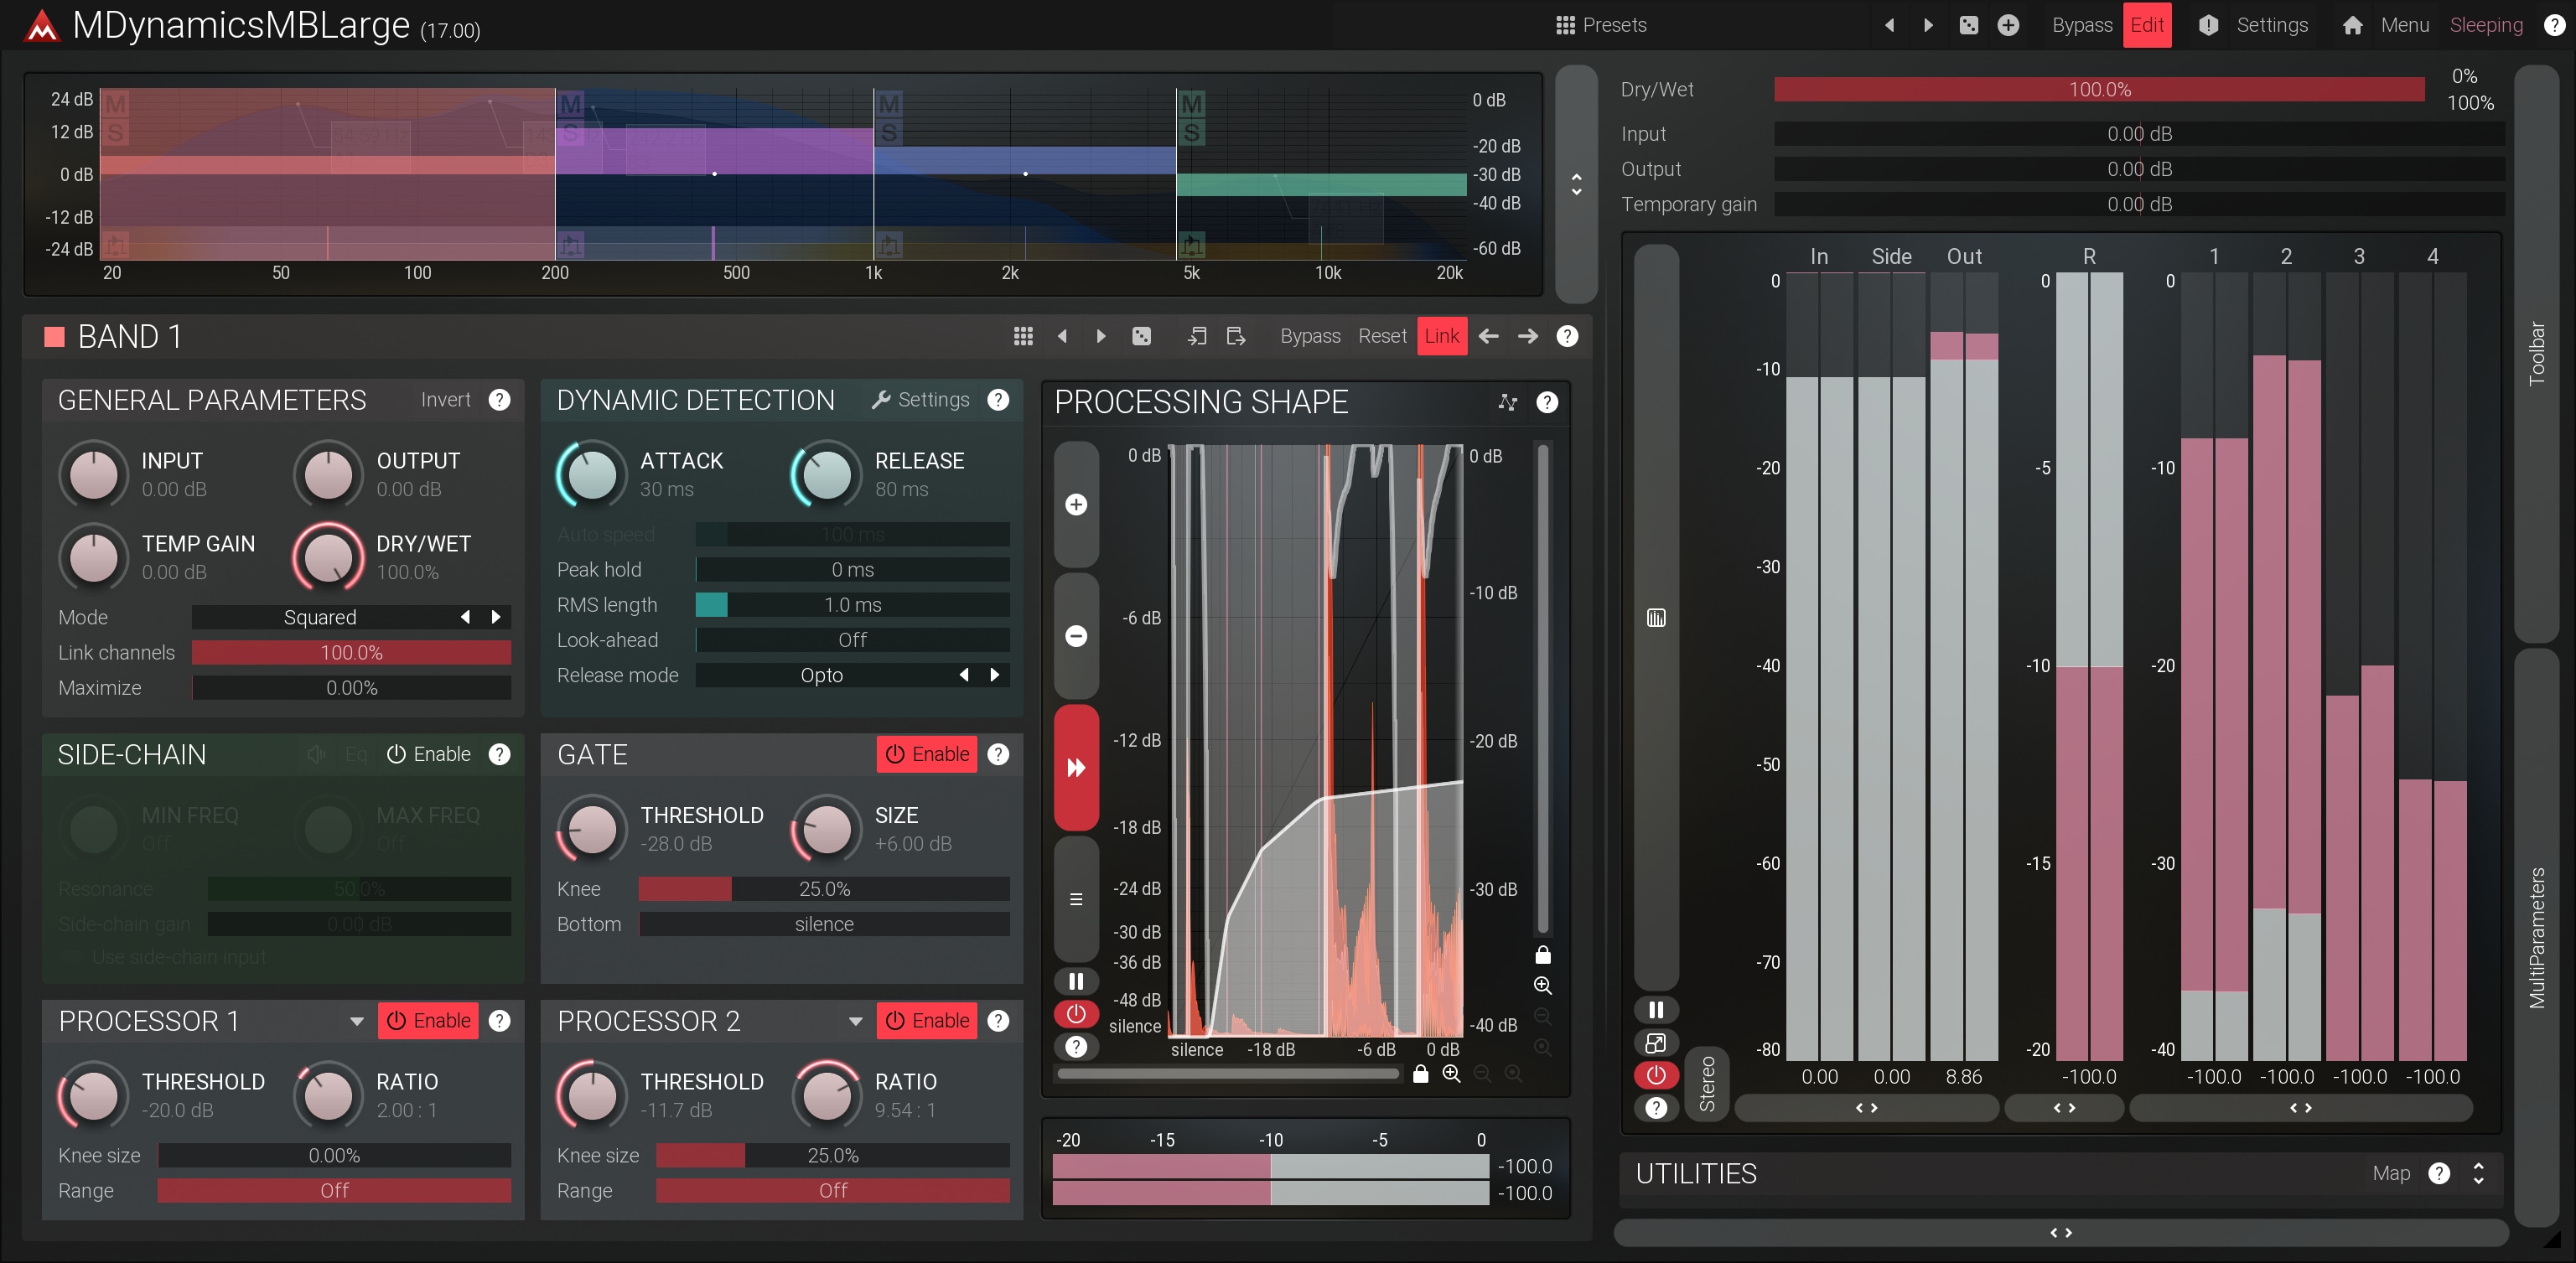The height and width of the screenshot is (1263, 2576).
Task: Click the random preset dice icon in top bar
Action: click(x=1968, y=25)
